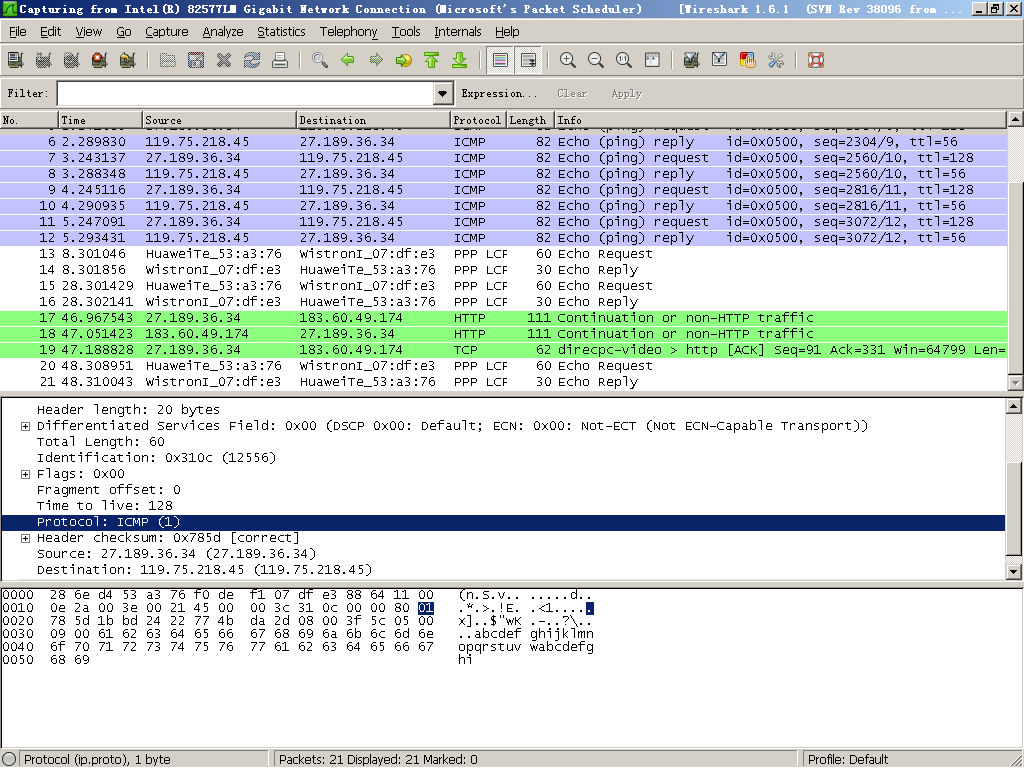Click the Find packet magnifier icon
The height and width of the screenshot is (768, 1024).
[x=320, y=60]
